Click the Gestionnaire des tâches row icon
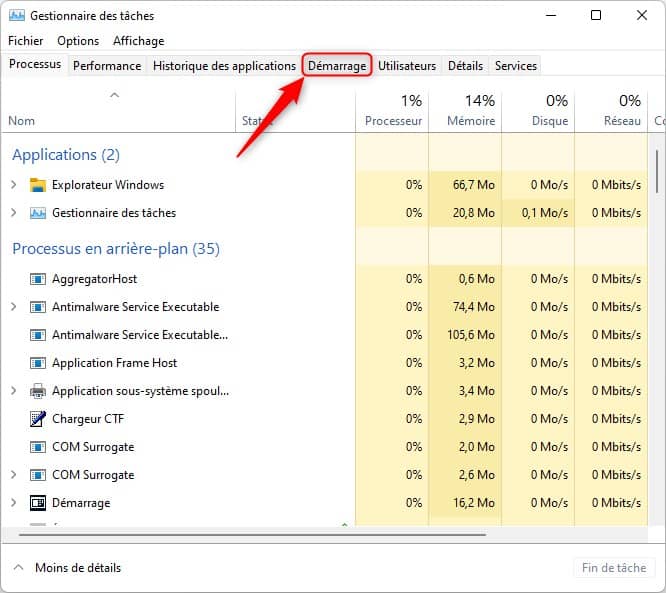Image resolution: width=666 pixels, height=593 pixels. pos(38,213)
